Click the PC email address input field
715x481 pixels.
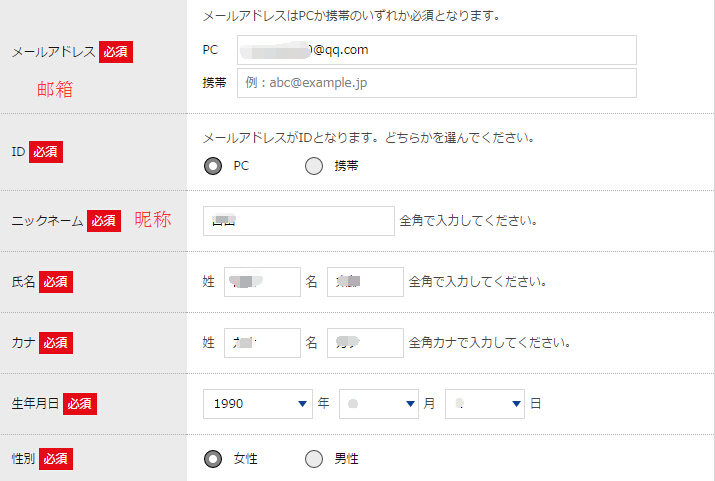click(436, 50)
